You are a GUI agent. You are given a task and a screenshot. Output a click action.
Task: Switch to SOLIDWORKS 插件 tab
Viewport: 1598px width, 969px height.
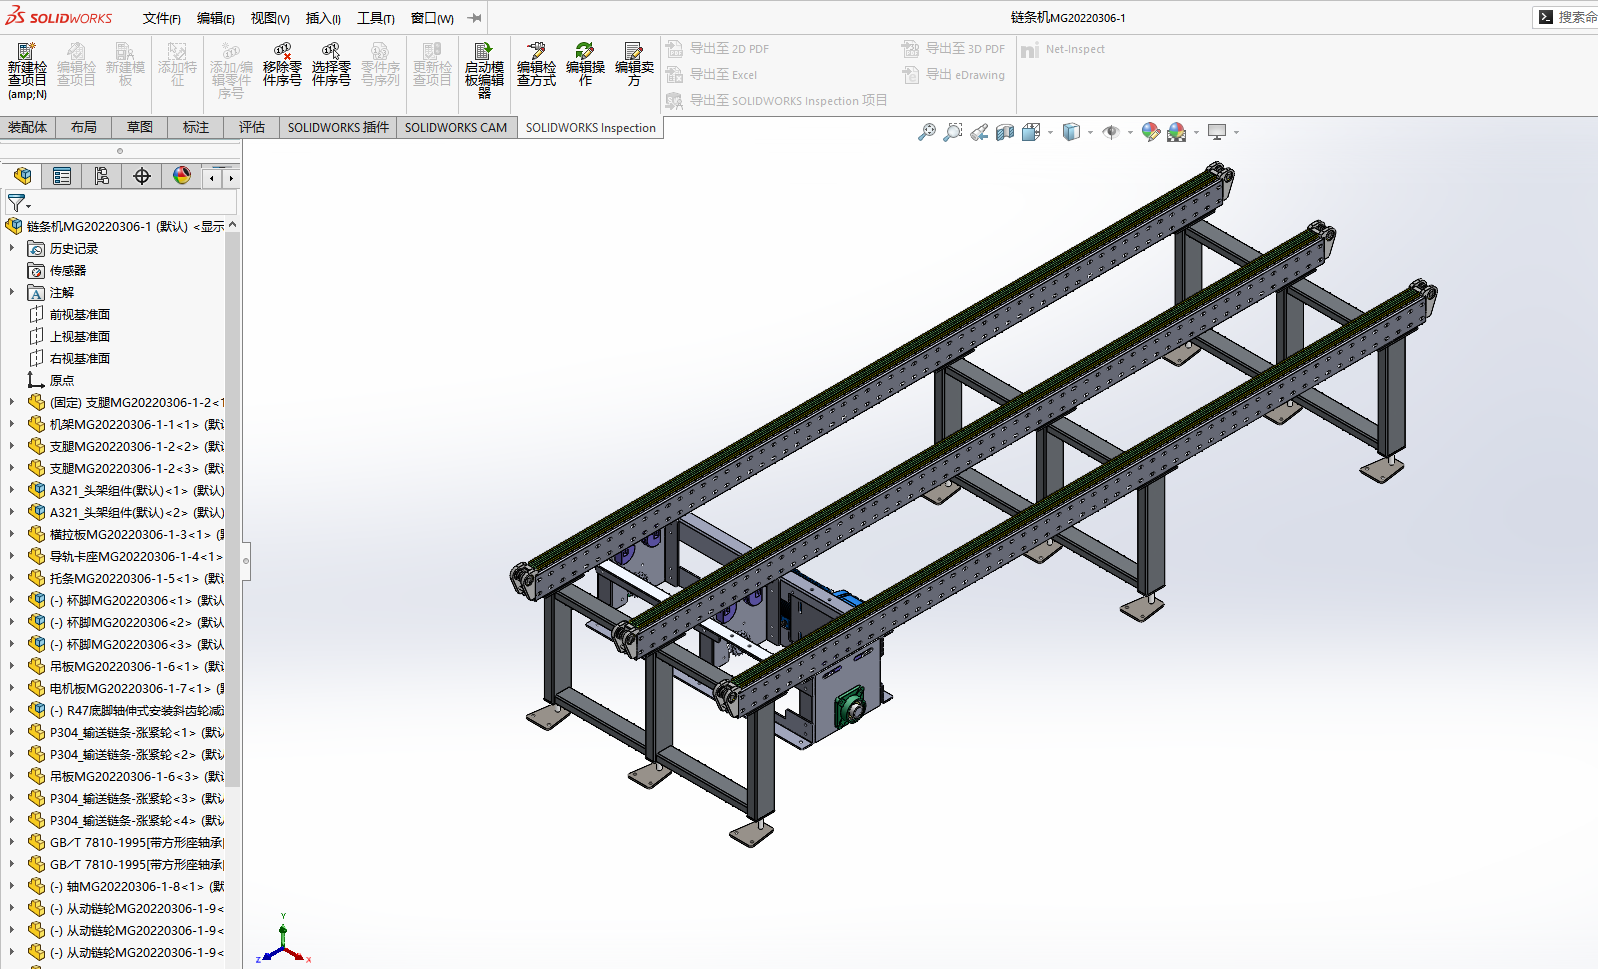338,127
